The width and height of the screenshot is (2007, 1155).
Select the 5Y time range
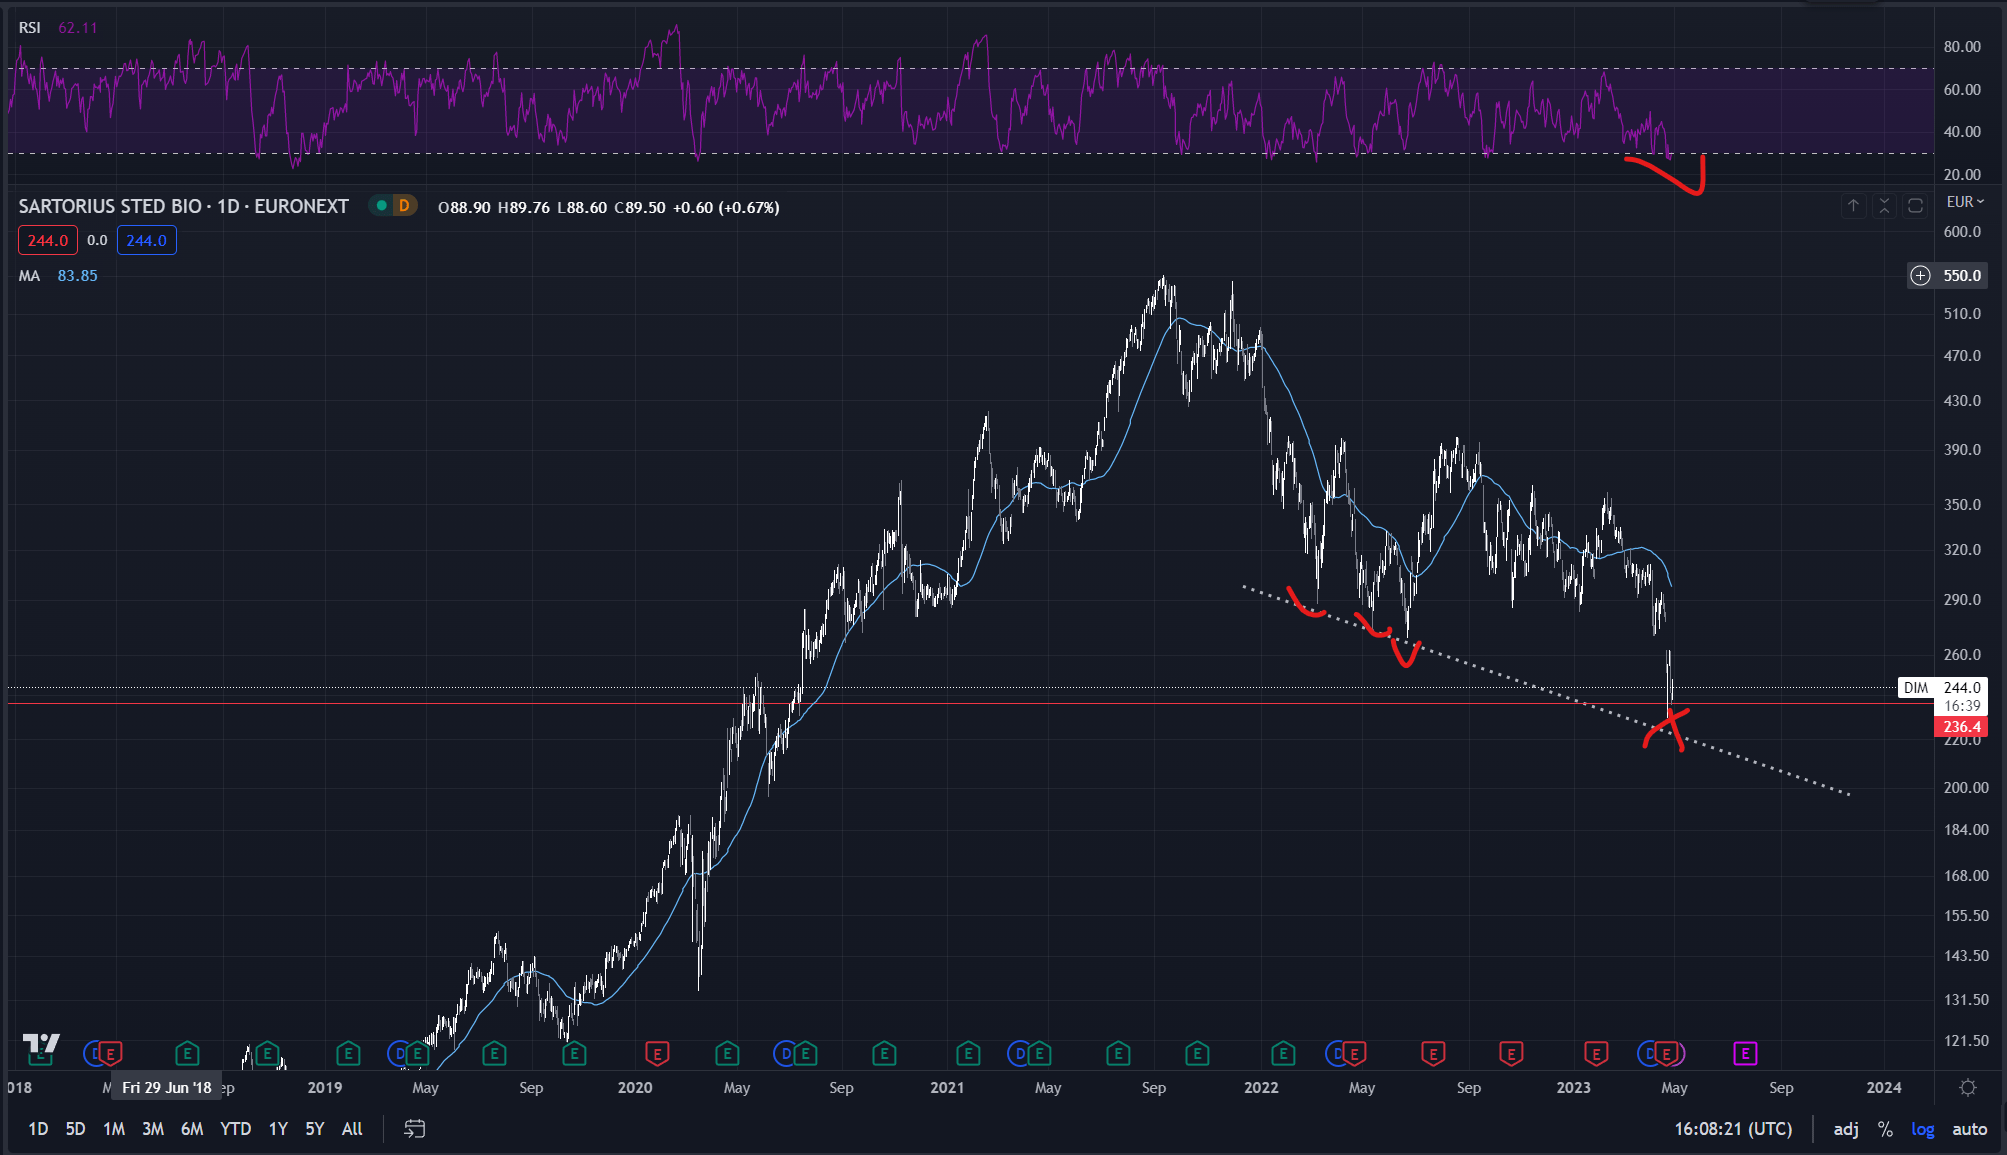click(315, 1129)
